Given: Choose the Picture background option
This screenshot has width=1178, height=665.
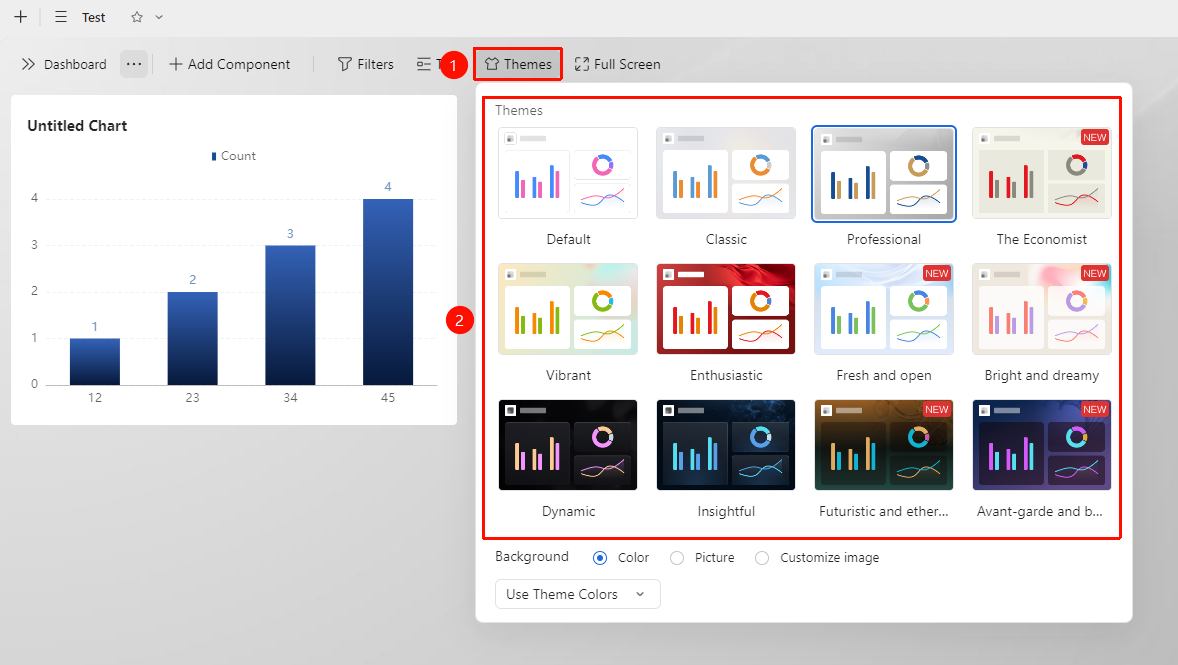Looking at the screenshot, I should (x=677, y=558).
